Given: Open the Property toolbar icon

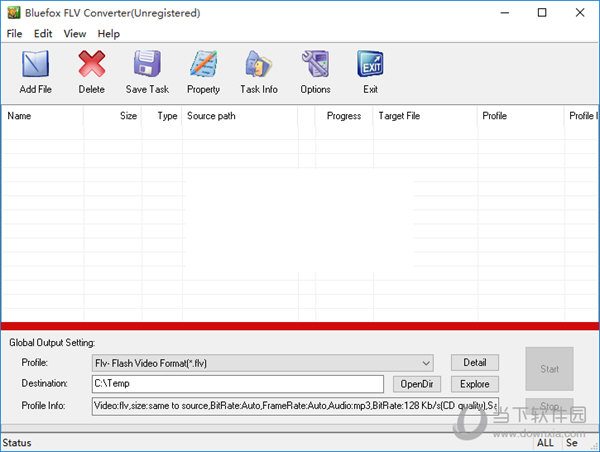Looking at the screenshot, I should 203,64.
